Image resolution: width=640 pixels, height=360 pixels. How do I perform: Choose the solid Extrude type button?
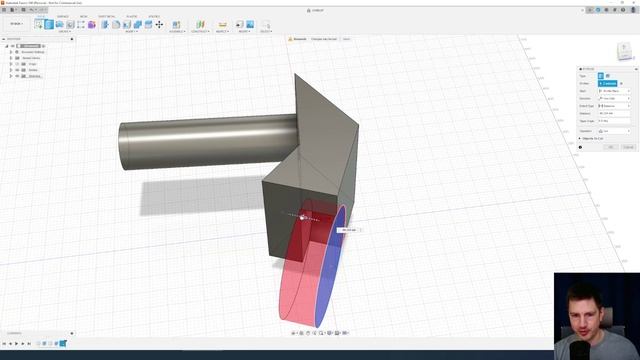(601, 76)
